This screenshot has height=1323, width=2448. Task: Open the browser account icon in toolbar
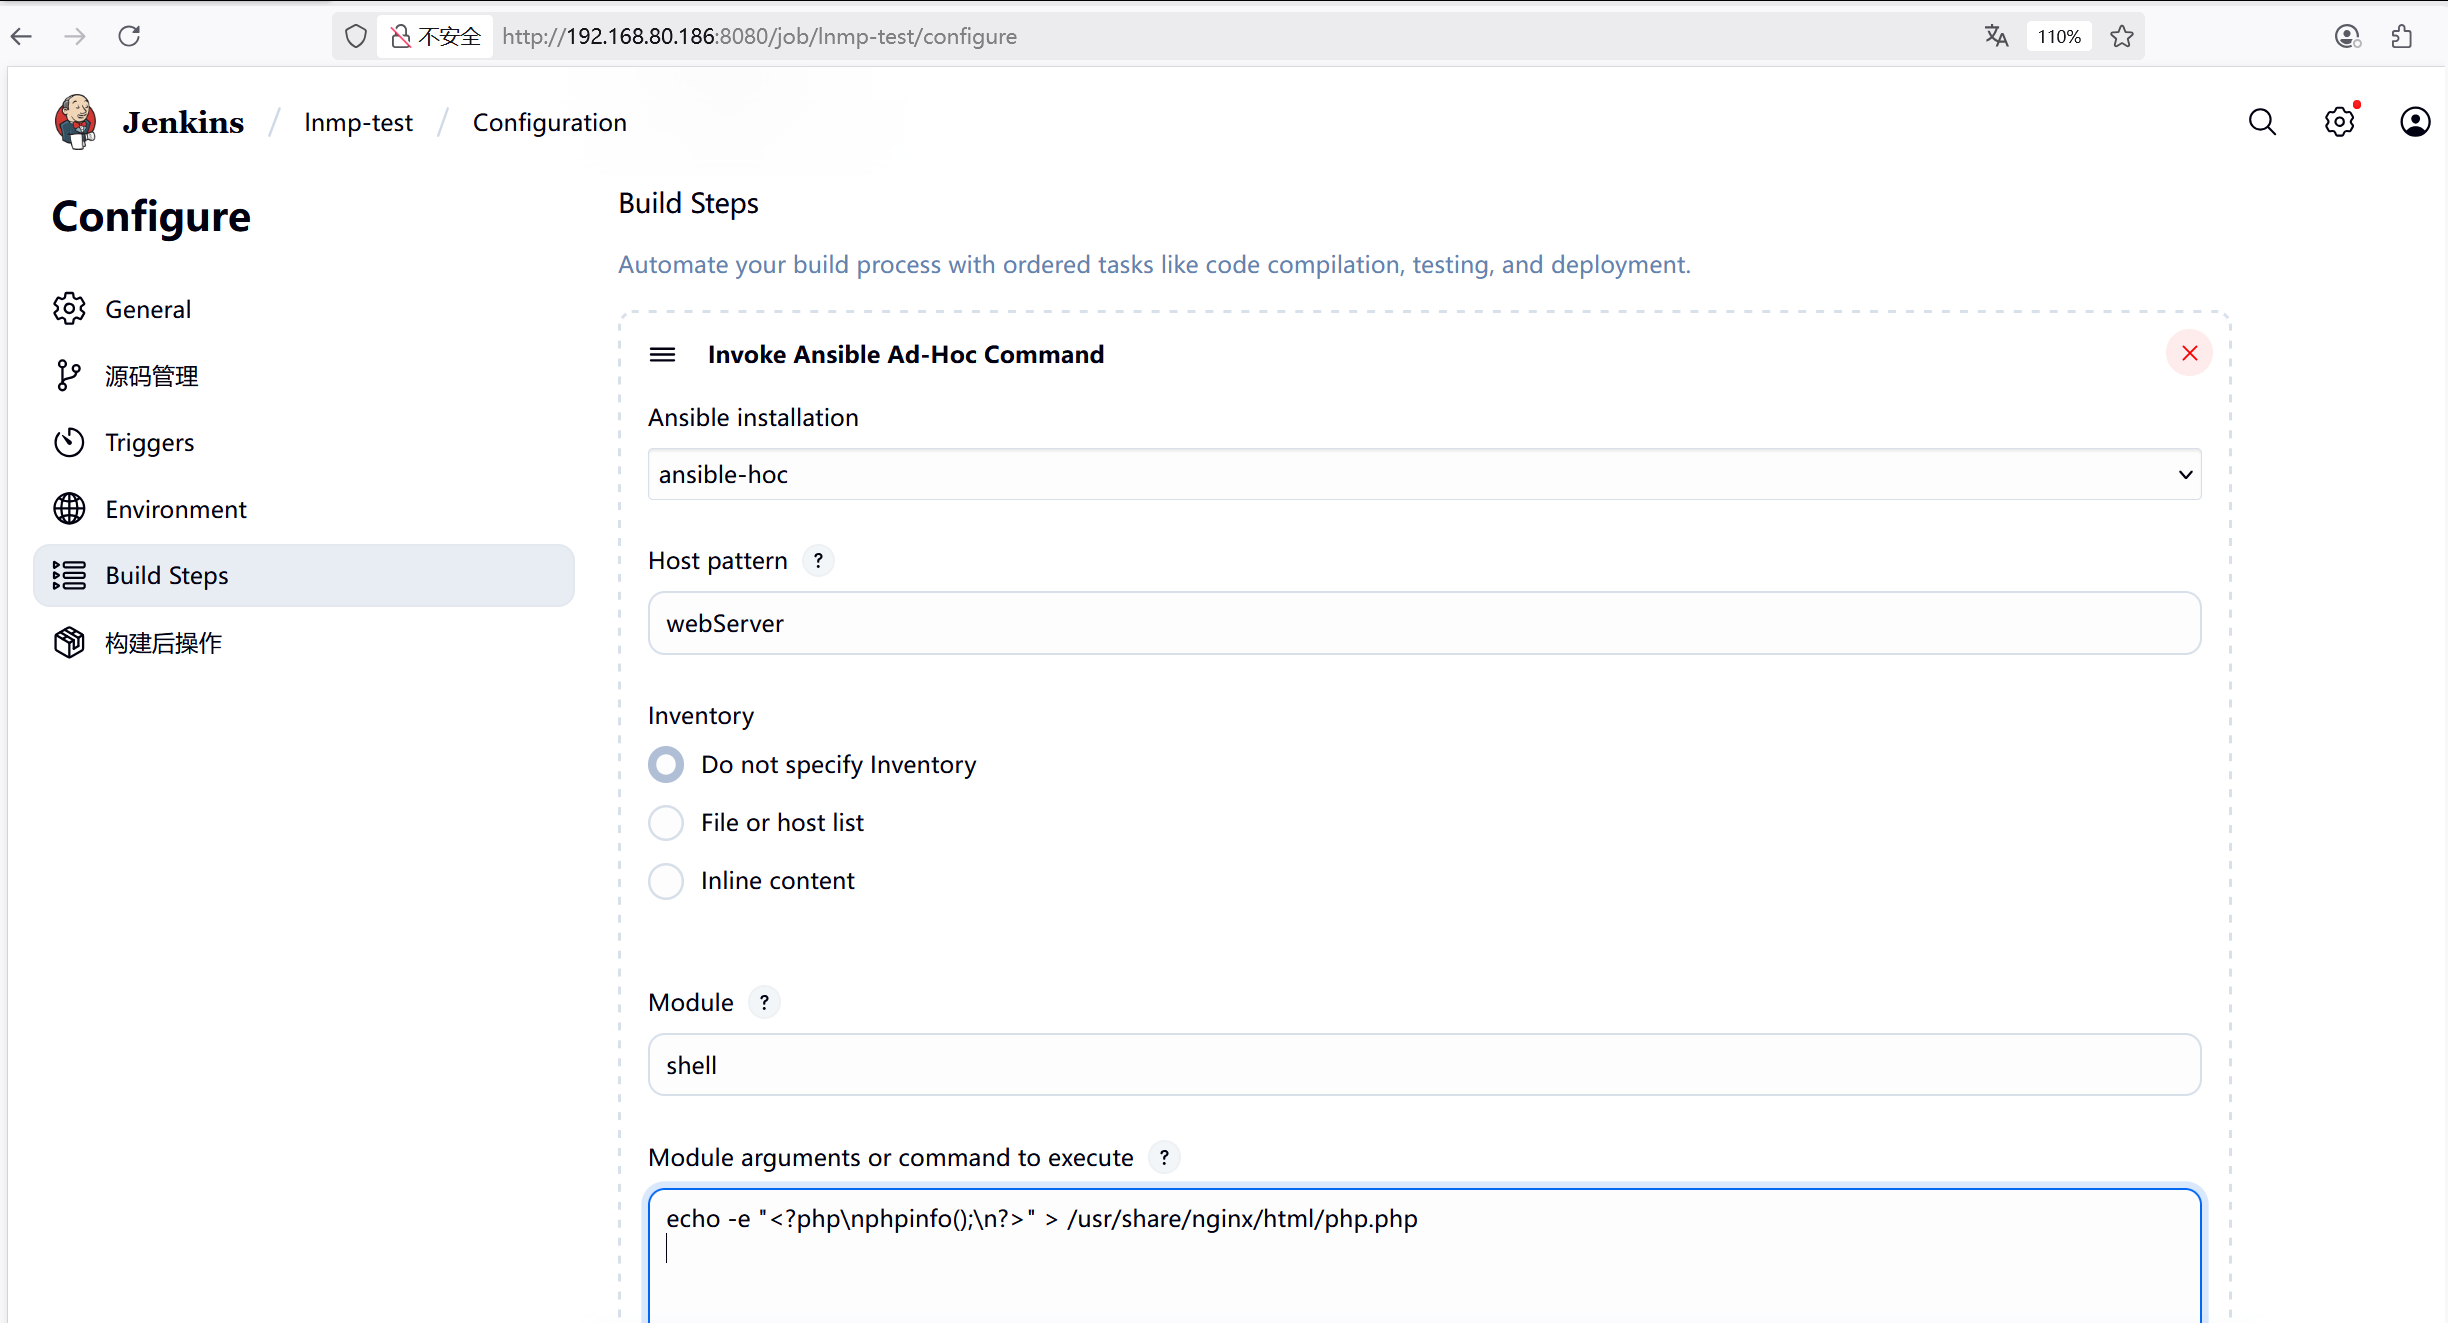[x=2348, y=36]
